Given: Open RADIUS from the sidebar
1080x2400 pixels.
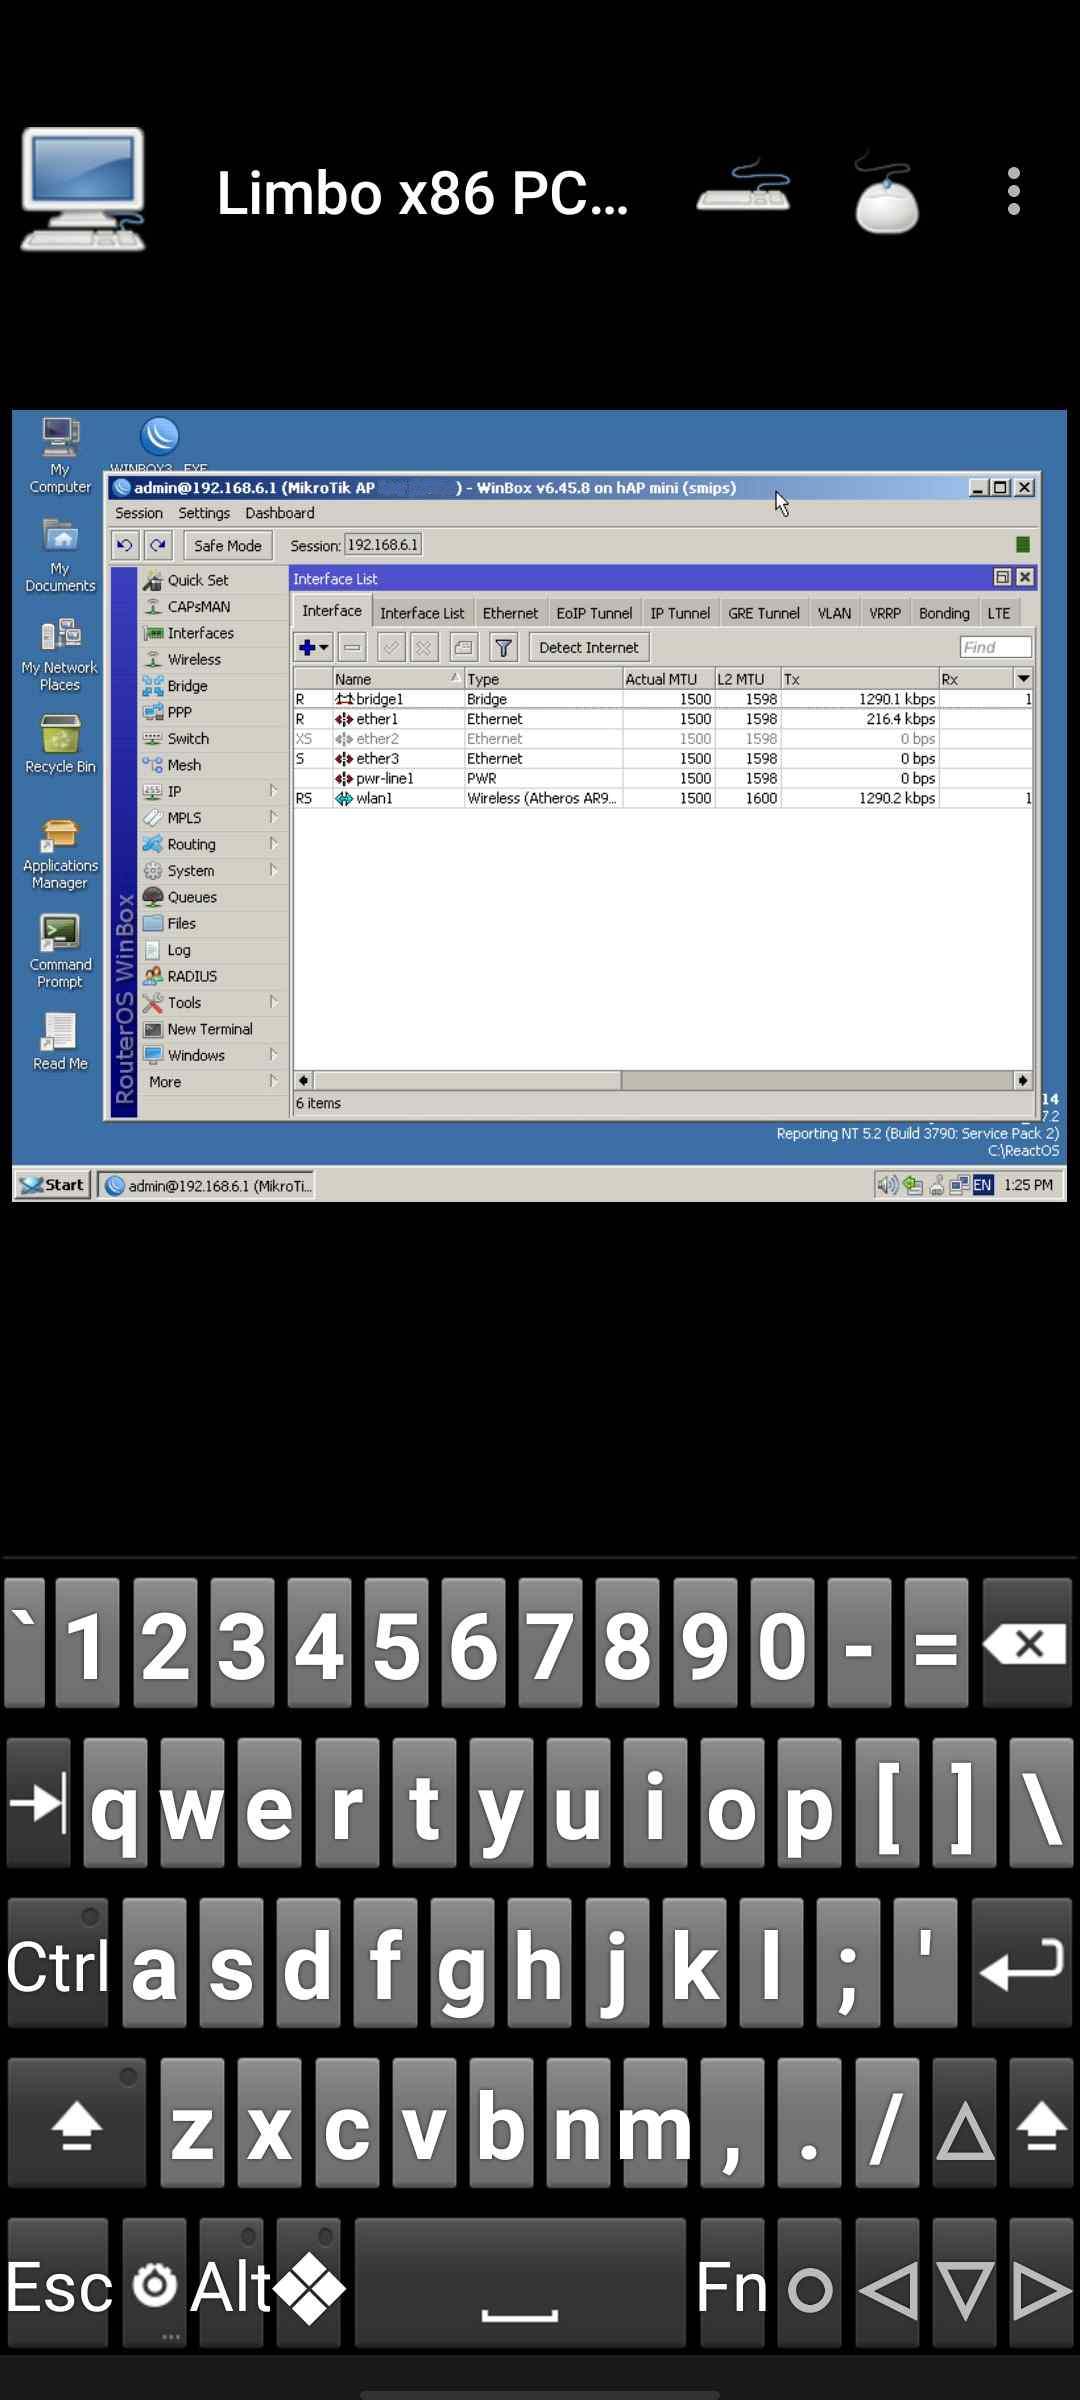Looking at the screenshot, I should [192, 976].
